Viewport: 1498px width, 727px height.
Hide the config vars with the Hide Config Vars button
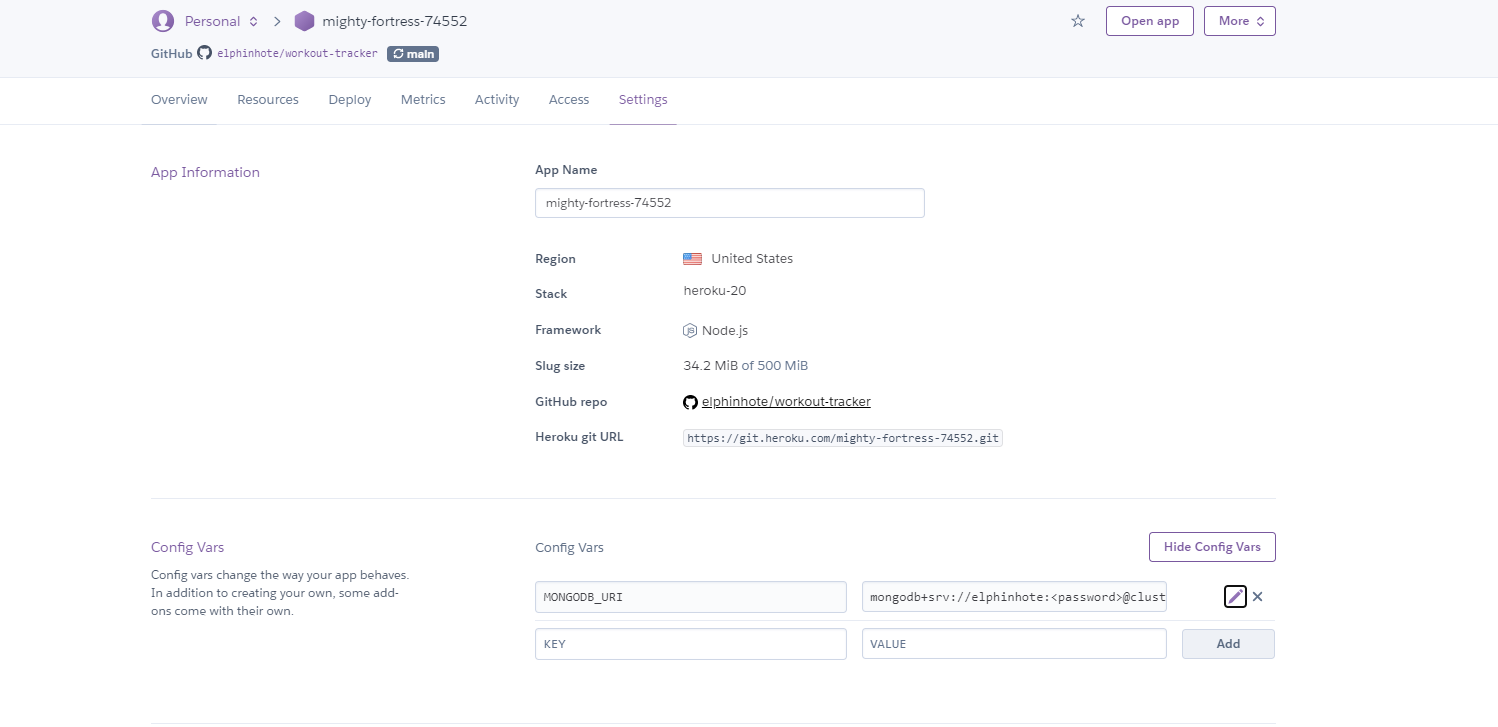[1211, 547]
